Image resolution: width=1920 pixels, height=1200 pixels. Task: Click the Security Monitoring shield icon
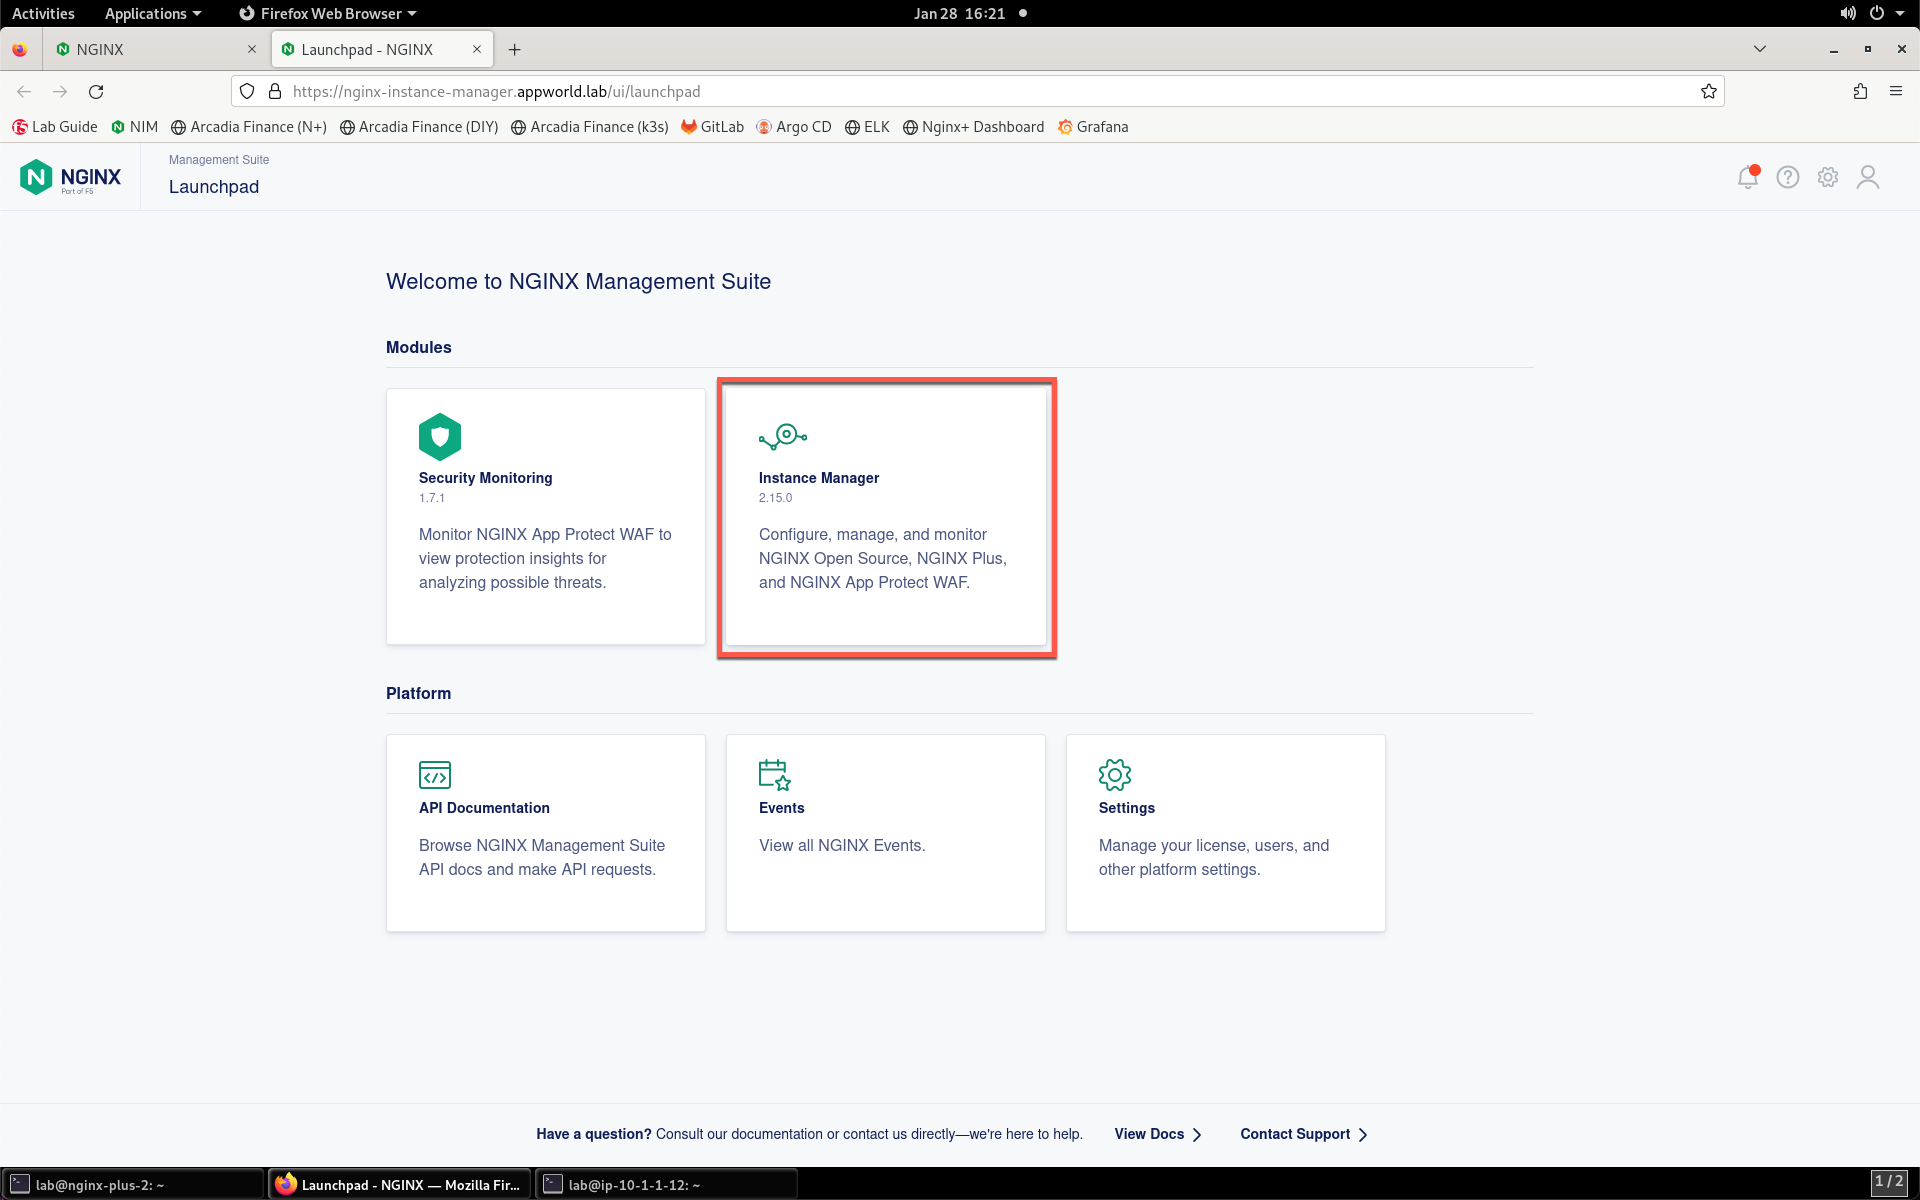pyautogui.click(x=440, y=437)
